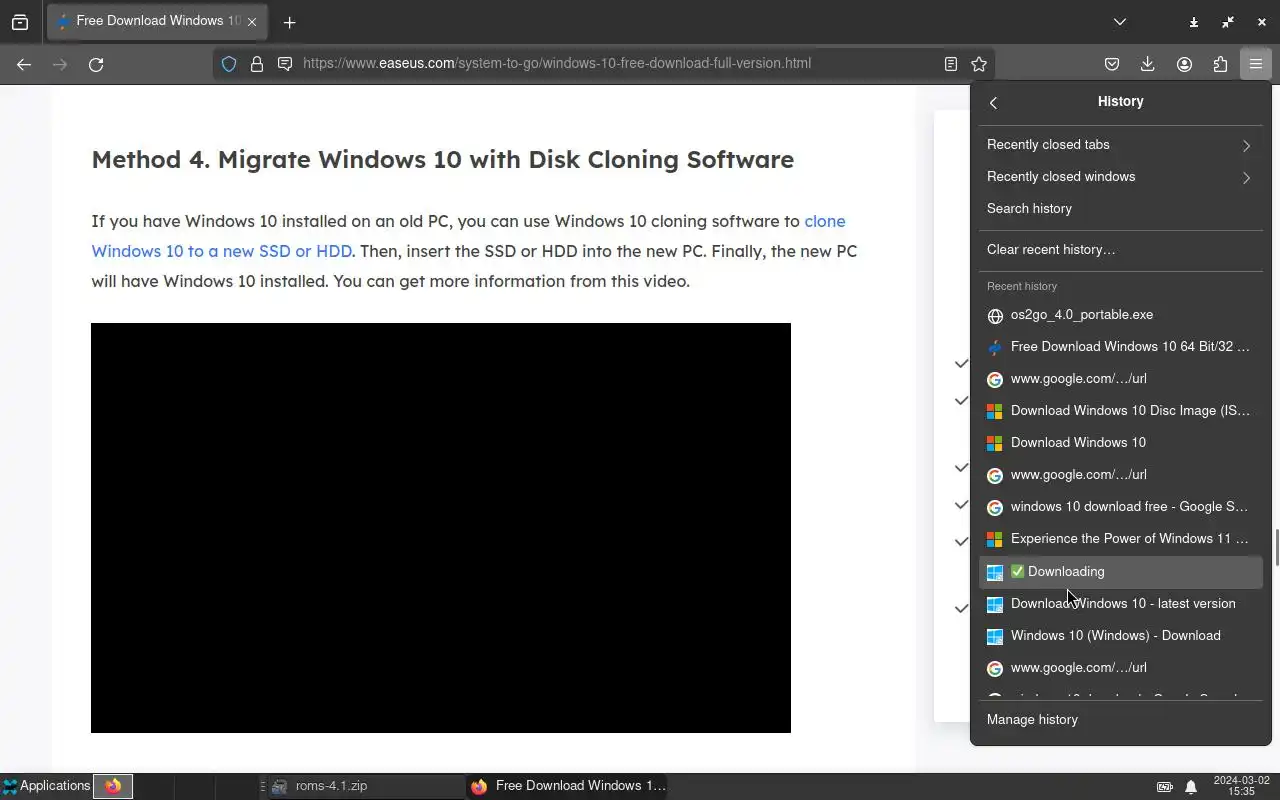Open the notification bell in tray

click(x=1191, y=787)
